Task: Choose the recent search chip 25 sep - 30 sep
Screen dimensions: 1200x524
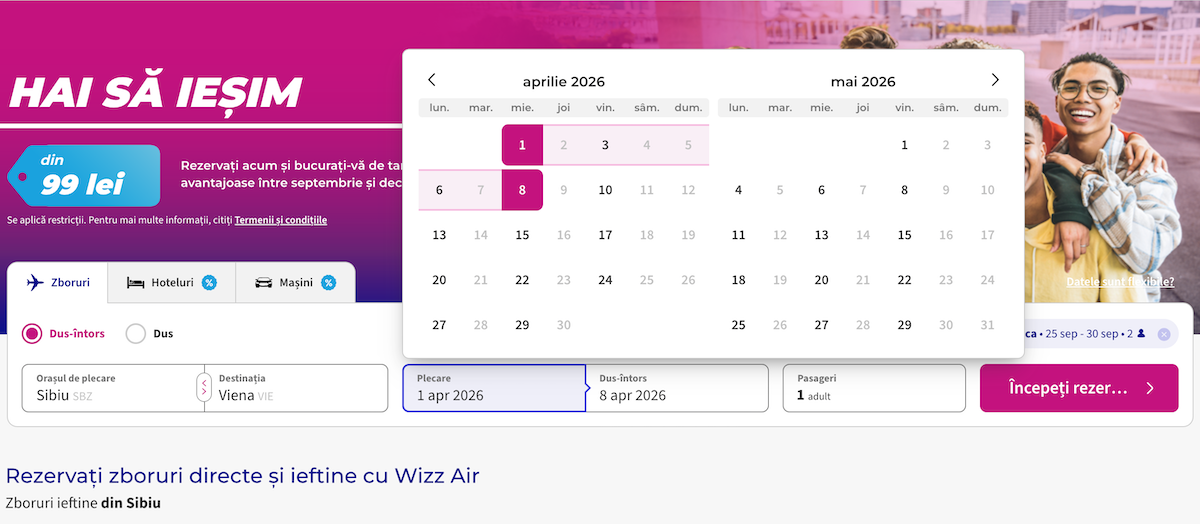Action: [x=1088, y=334]
